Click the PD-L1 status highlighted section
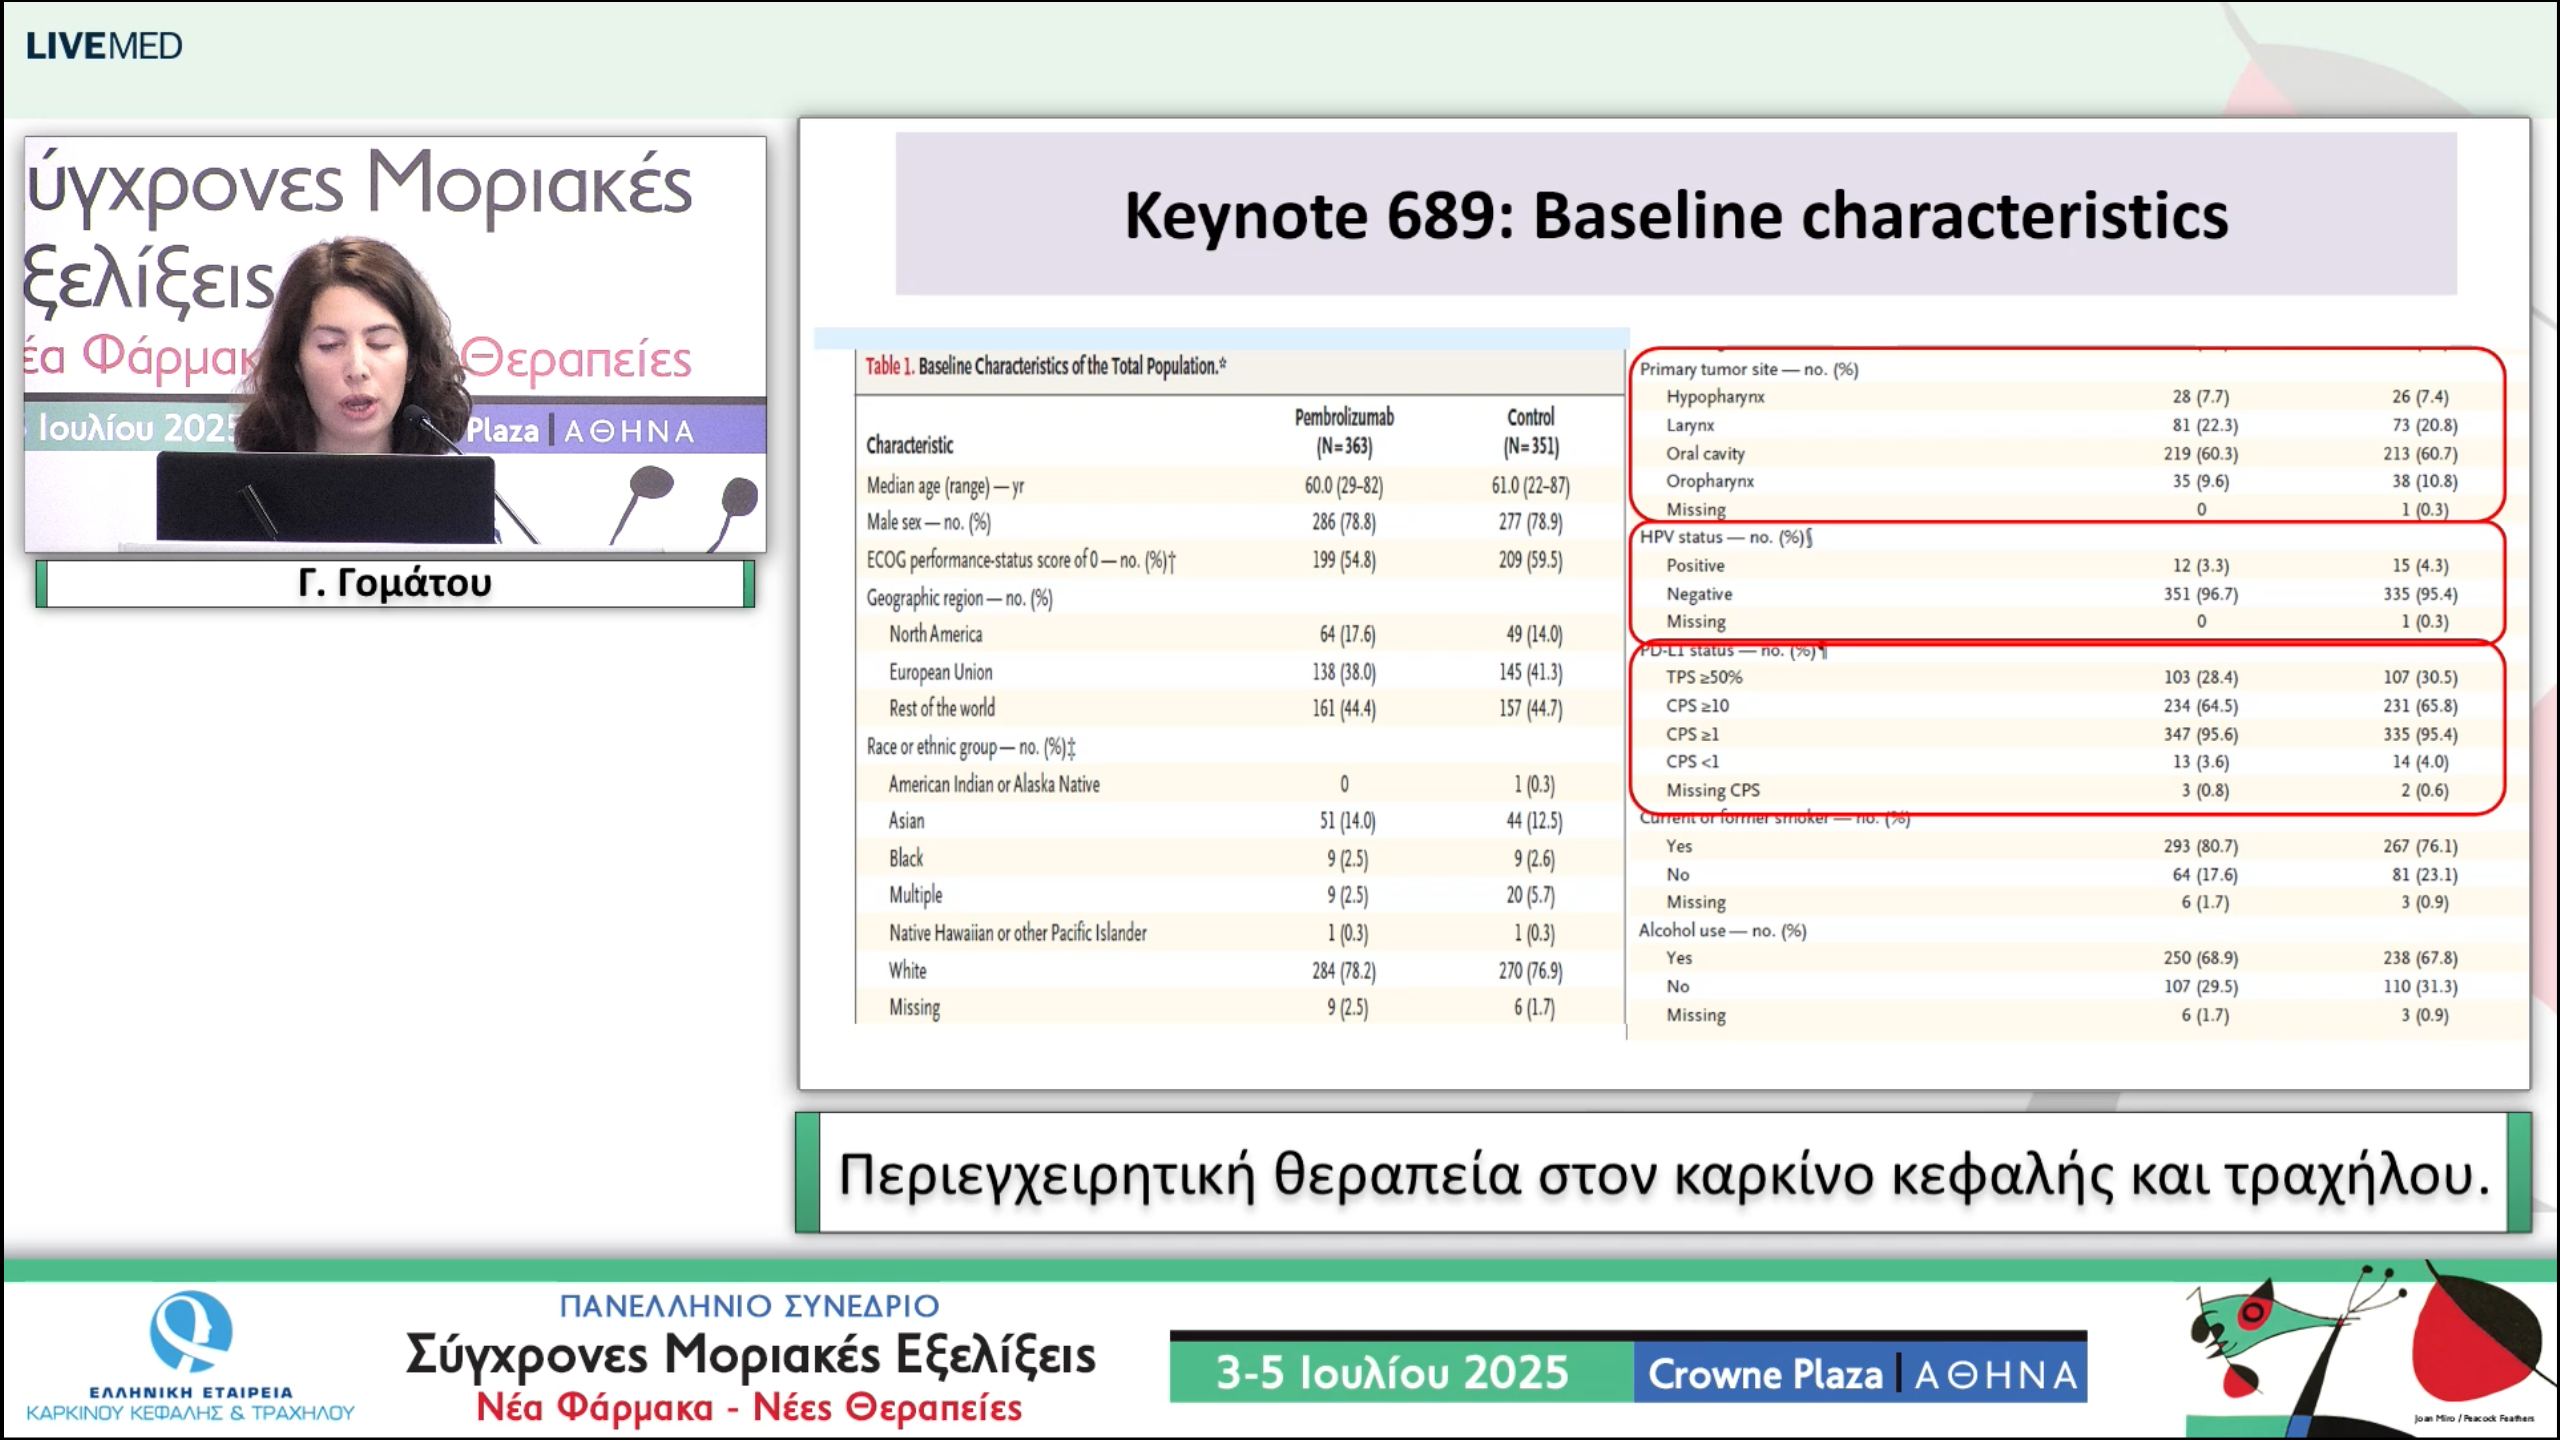 pyautogui.click(x=2066, y=727)
